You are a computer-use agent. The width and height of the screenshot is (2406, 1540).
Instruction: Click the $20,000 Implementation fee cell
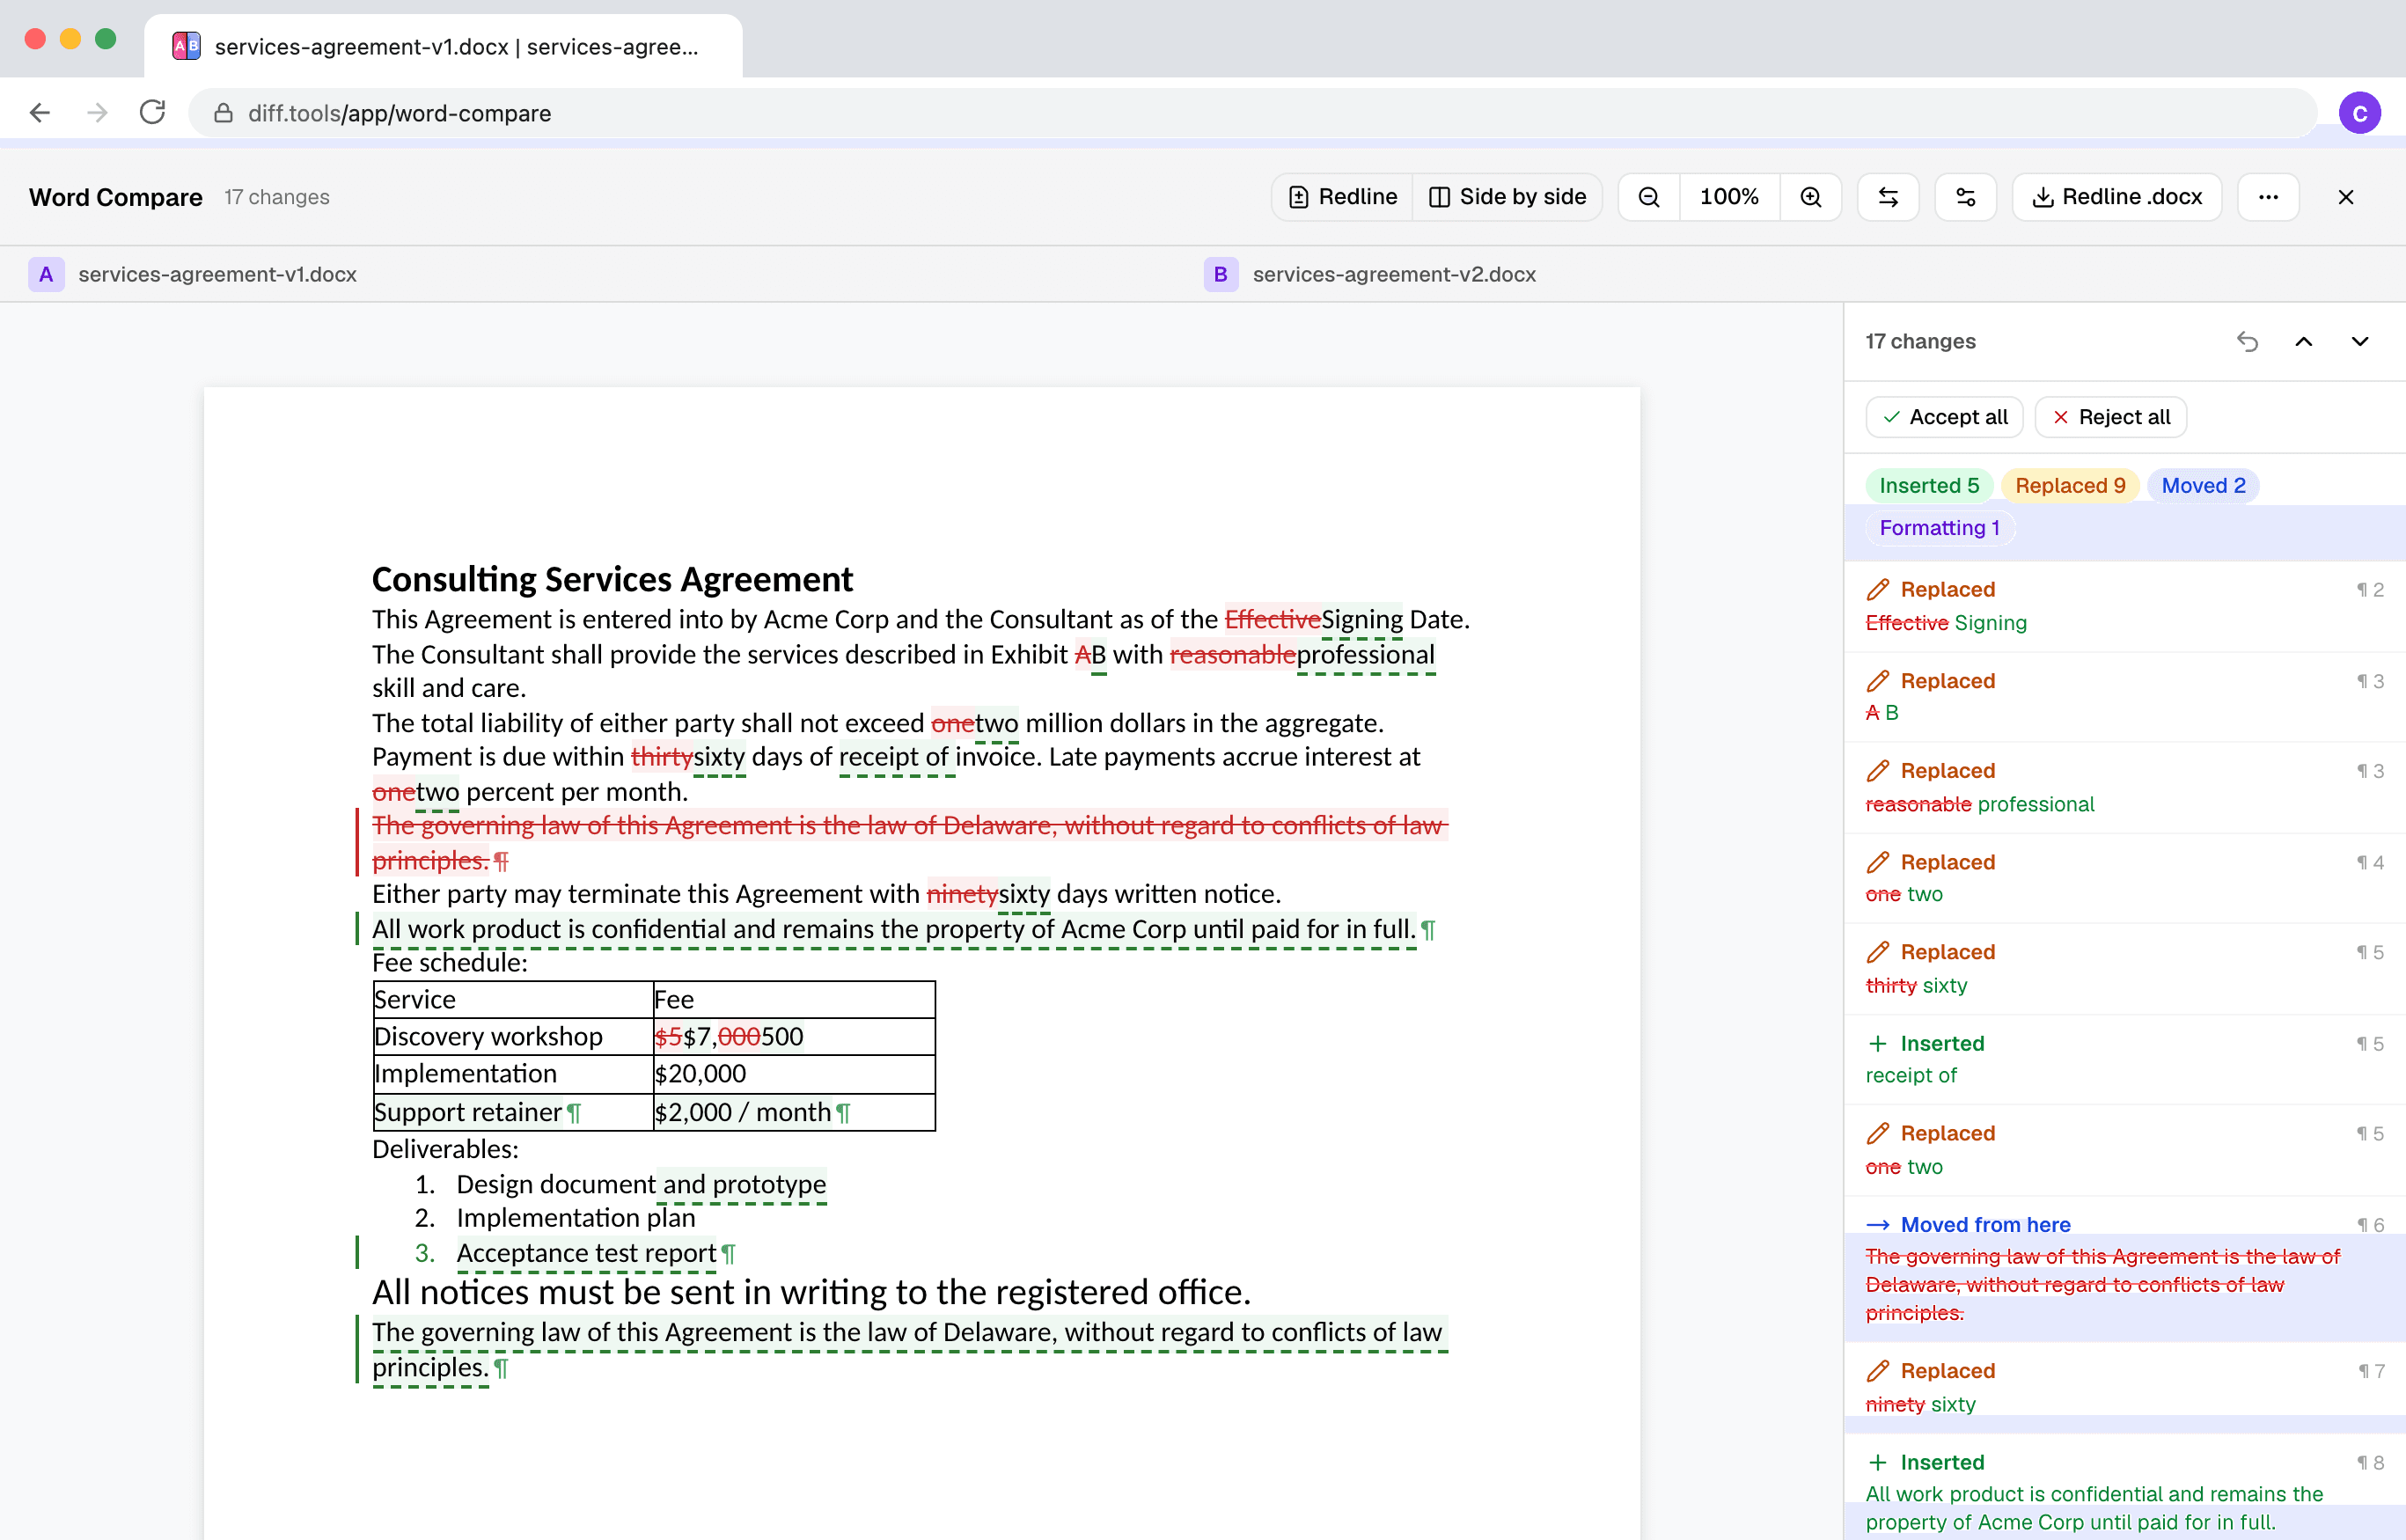click(794, 1074)
